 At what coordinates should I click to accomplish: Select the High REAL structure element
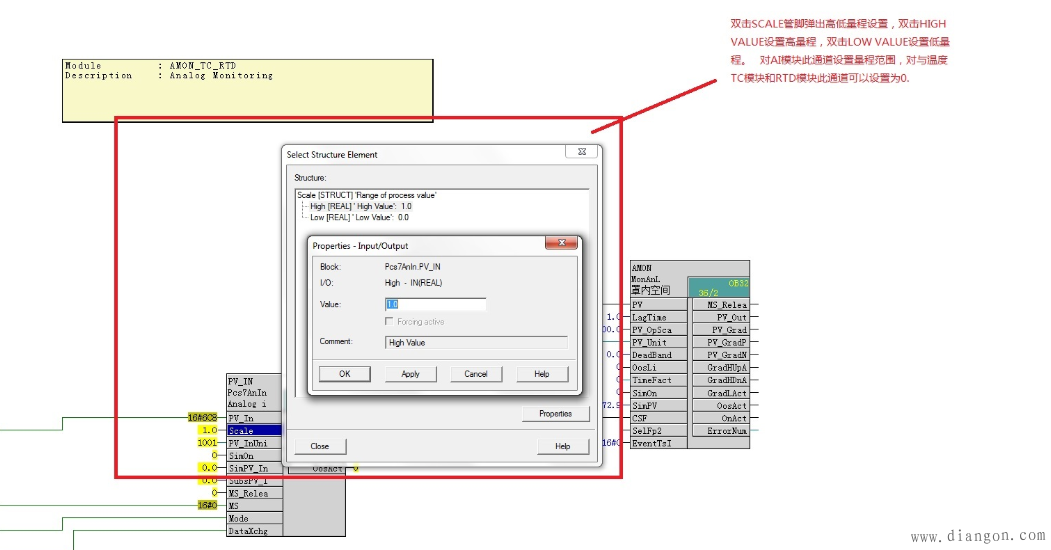(x=361, y=206)
